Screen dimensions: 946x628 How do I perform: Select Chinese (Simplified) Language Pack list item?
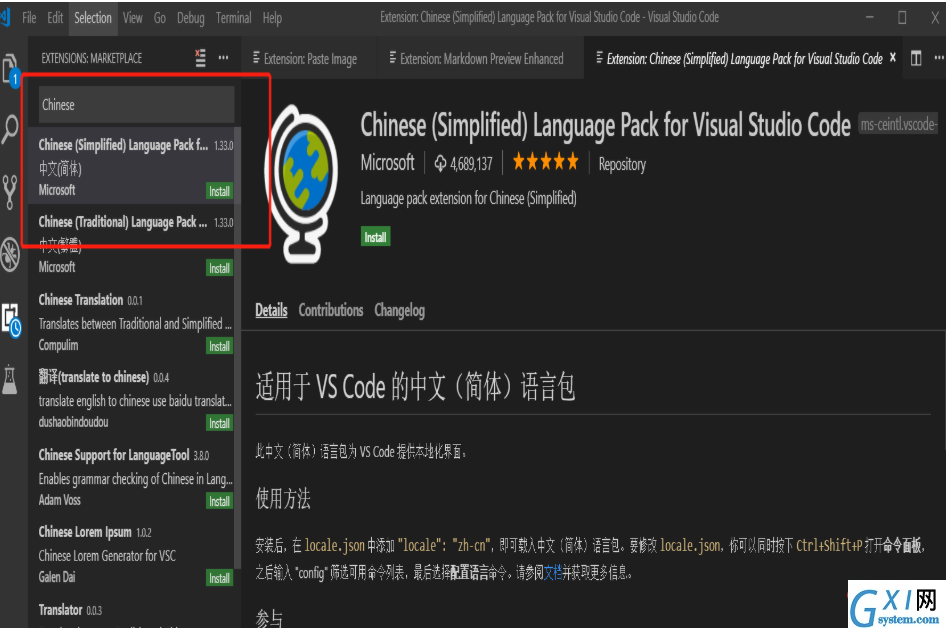[x=135, y=165]
